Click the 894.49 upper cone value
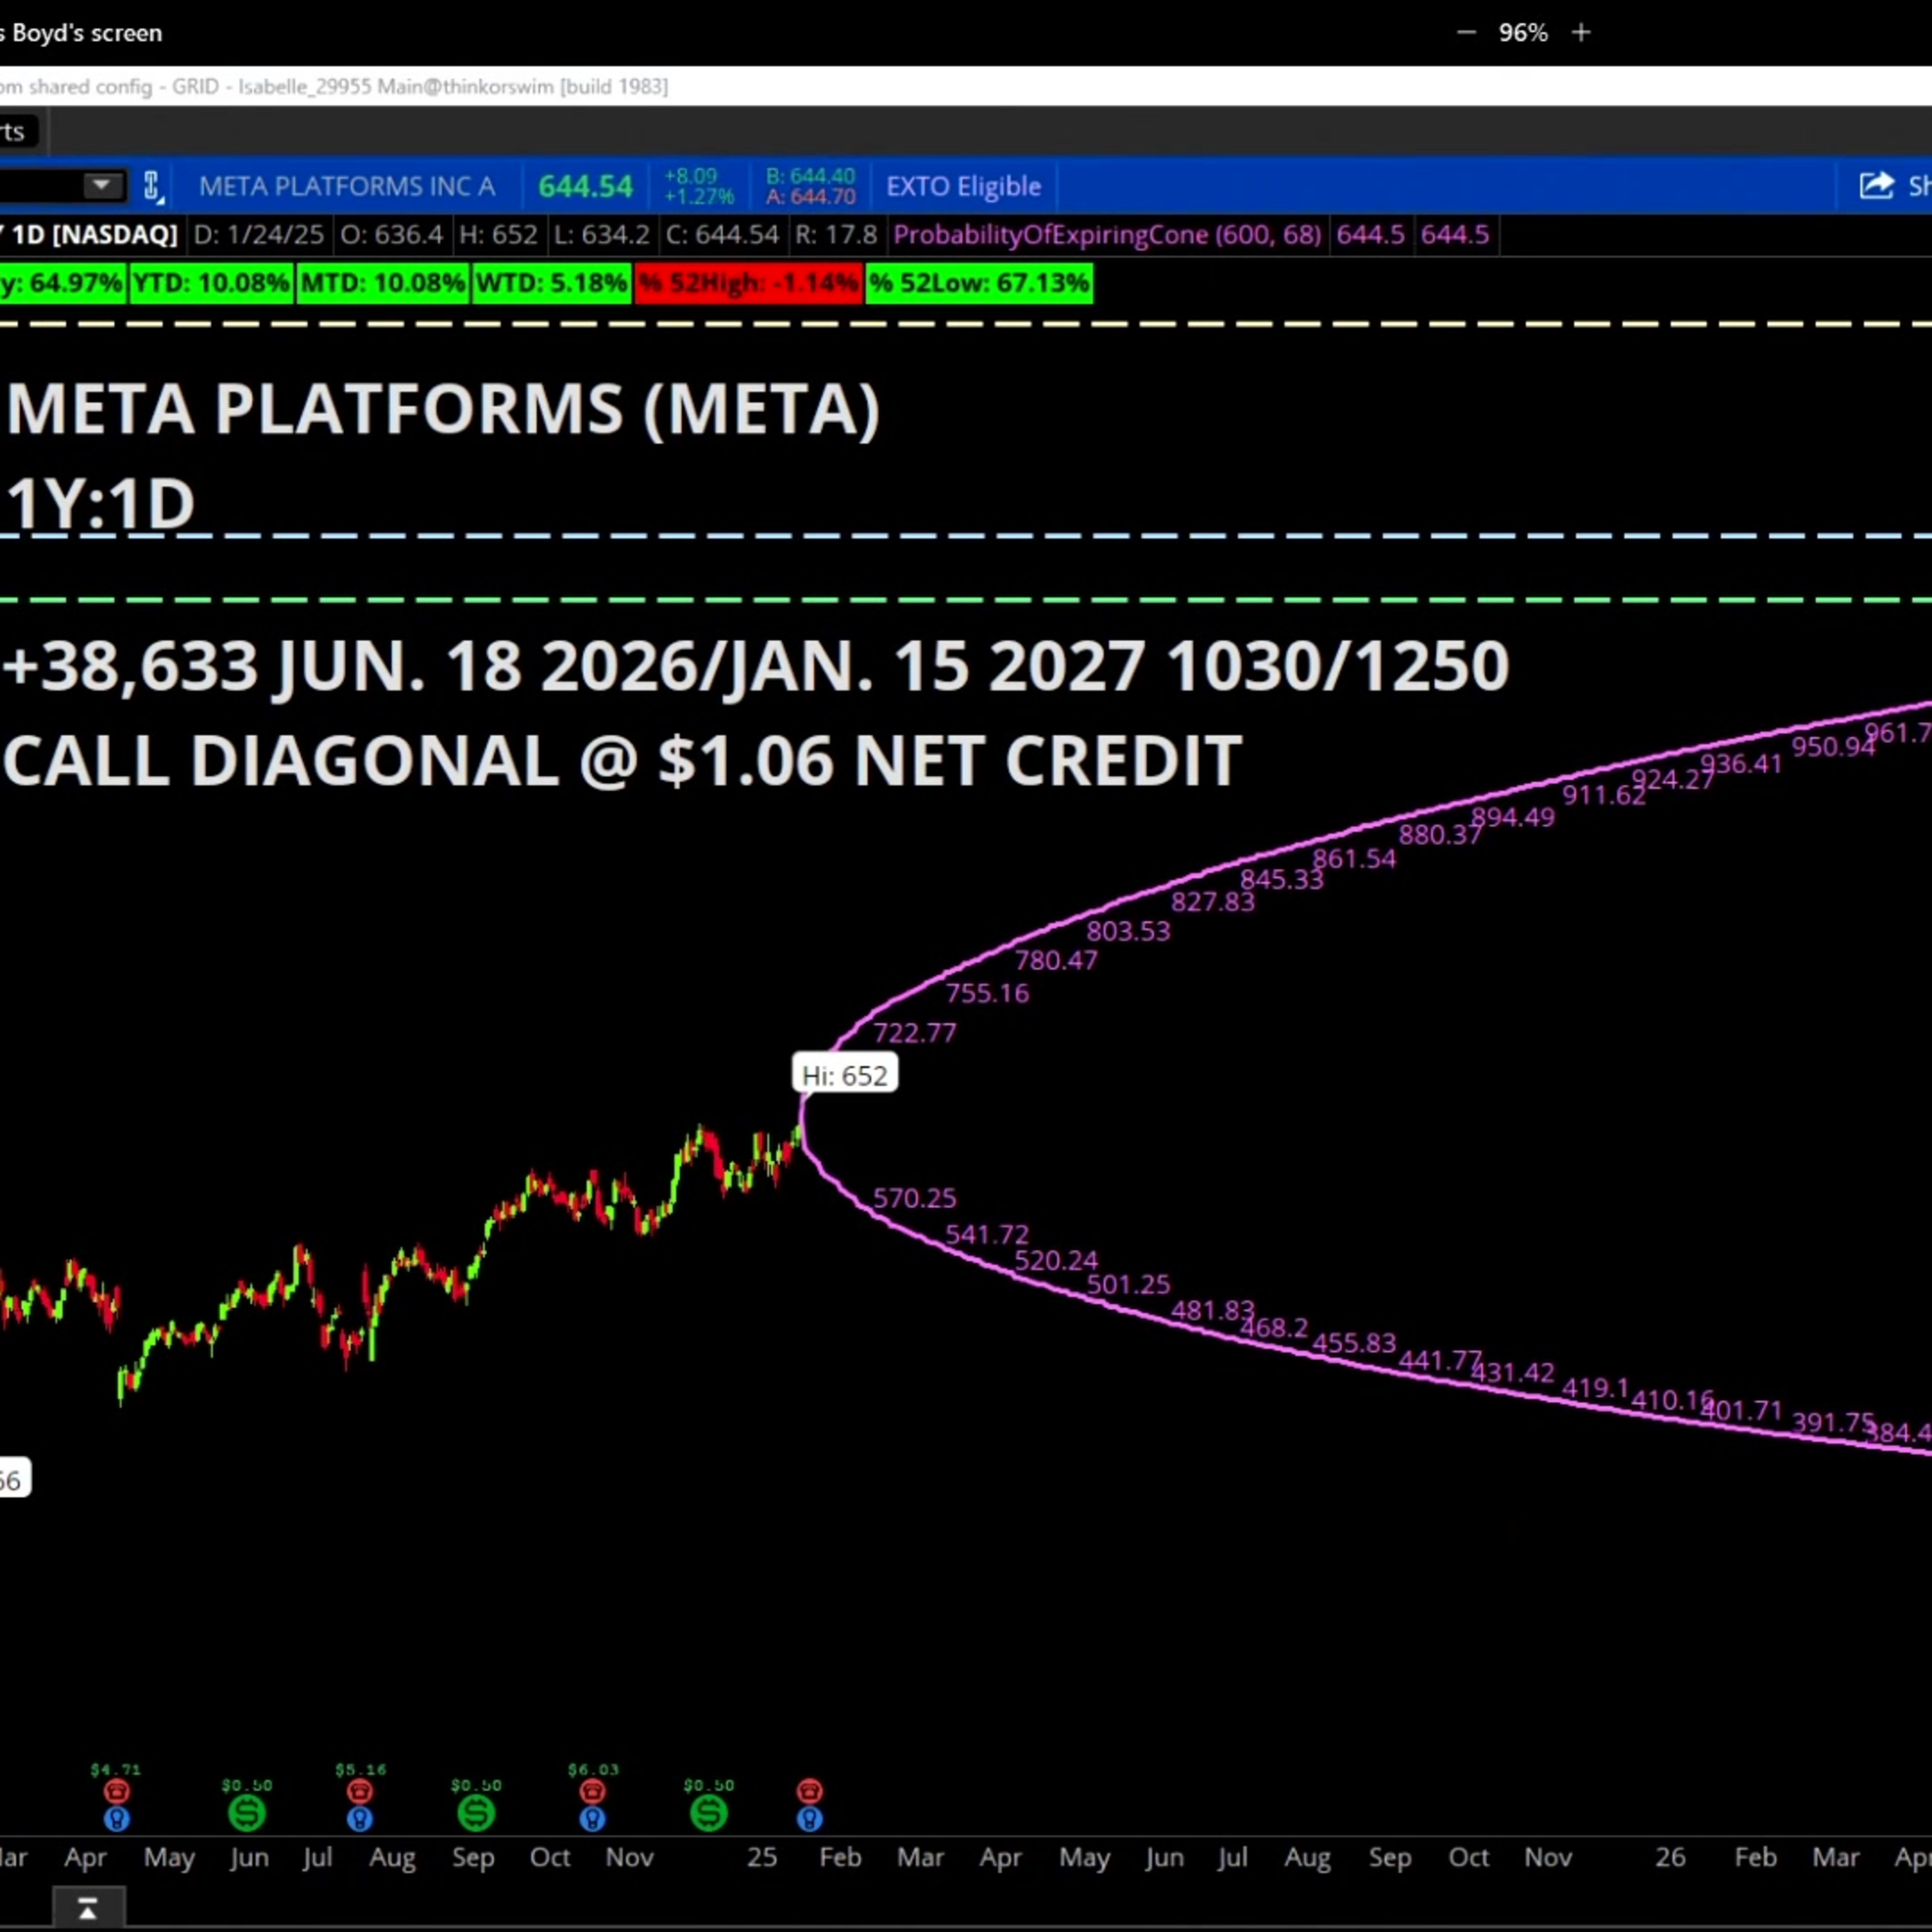 tap(1513, 818)
